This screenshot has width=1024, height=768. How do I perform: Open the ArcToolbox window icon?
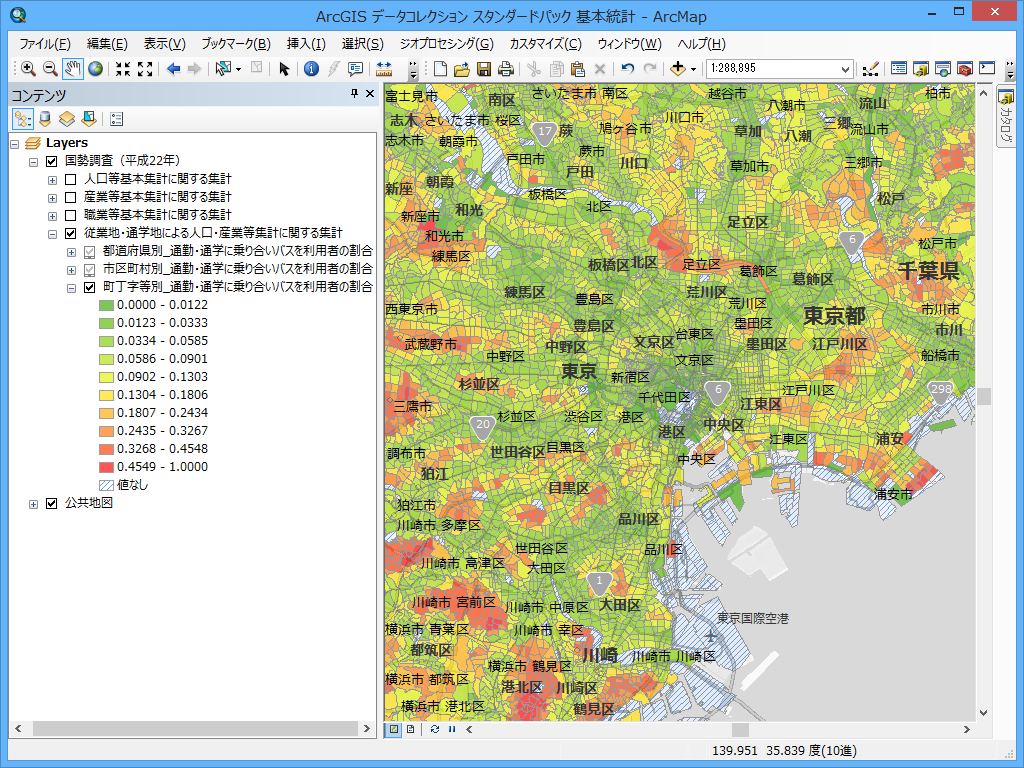click(965, 69)
